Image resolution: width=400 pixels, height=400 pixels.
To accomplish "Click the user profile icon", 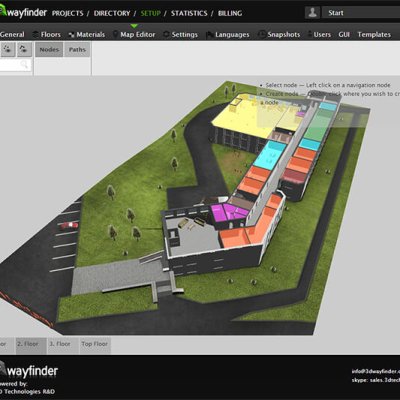I will coord(312,13).
